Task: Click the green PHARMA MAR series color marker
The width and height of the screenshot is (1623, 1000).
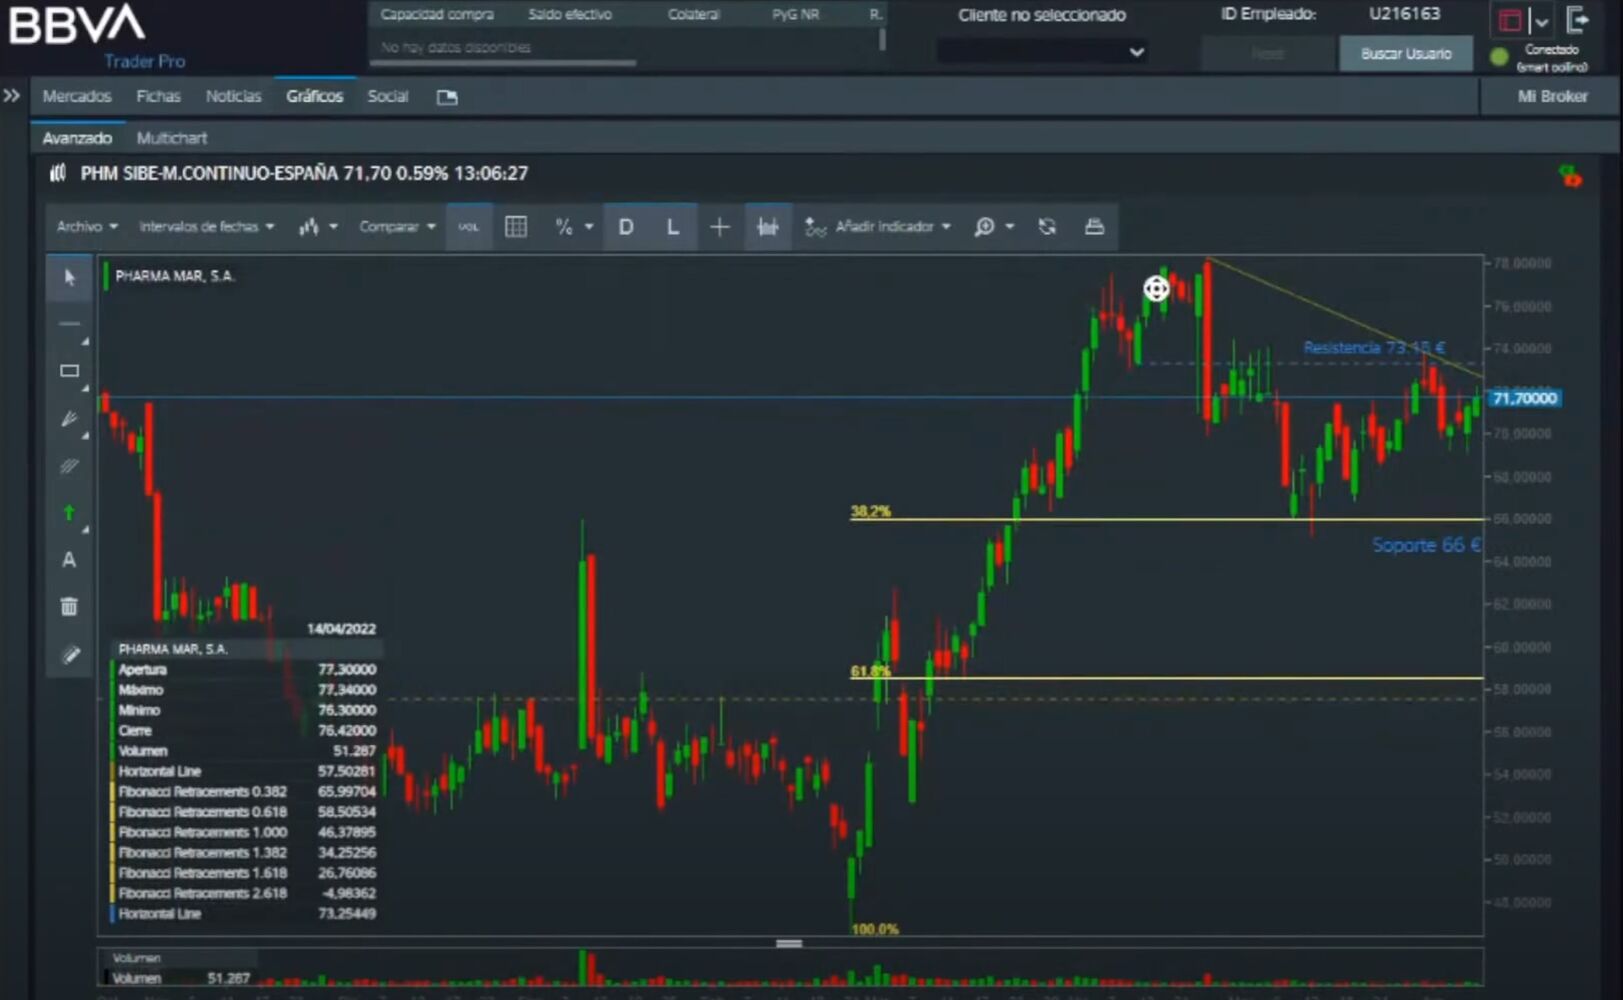Action: point(105,276)
